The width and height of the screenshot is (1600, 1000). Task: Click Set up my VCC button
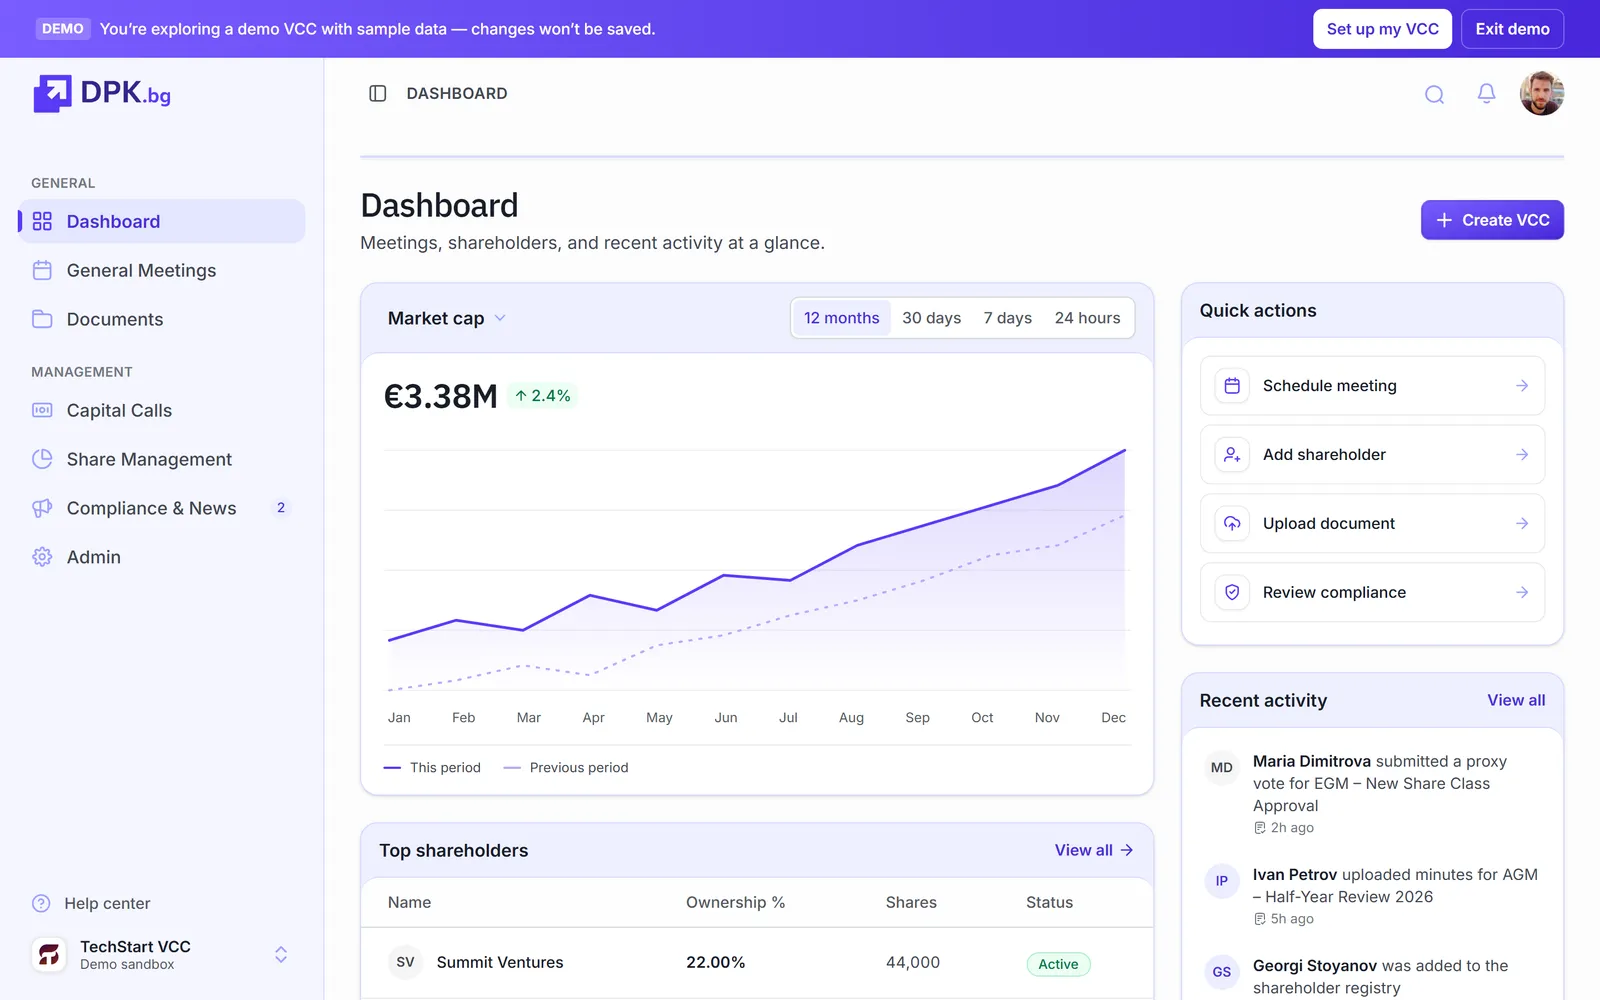[x=1382, y=29]
